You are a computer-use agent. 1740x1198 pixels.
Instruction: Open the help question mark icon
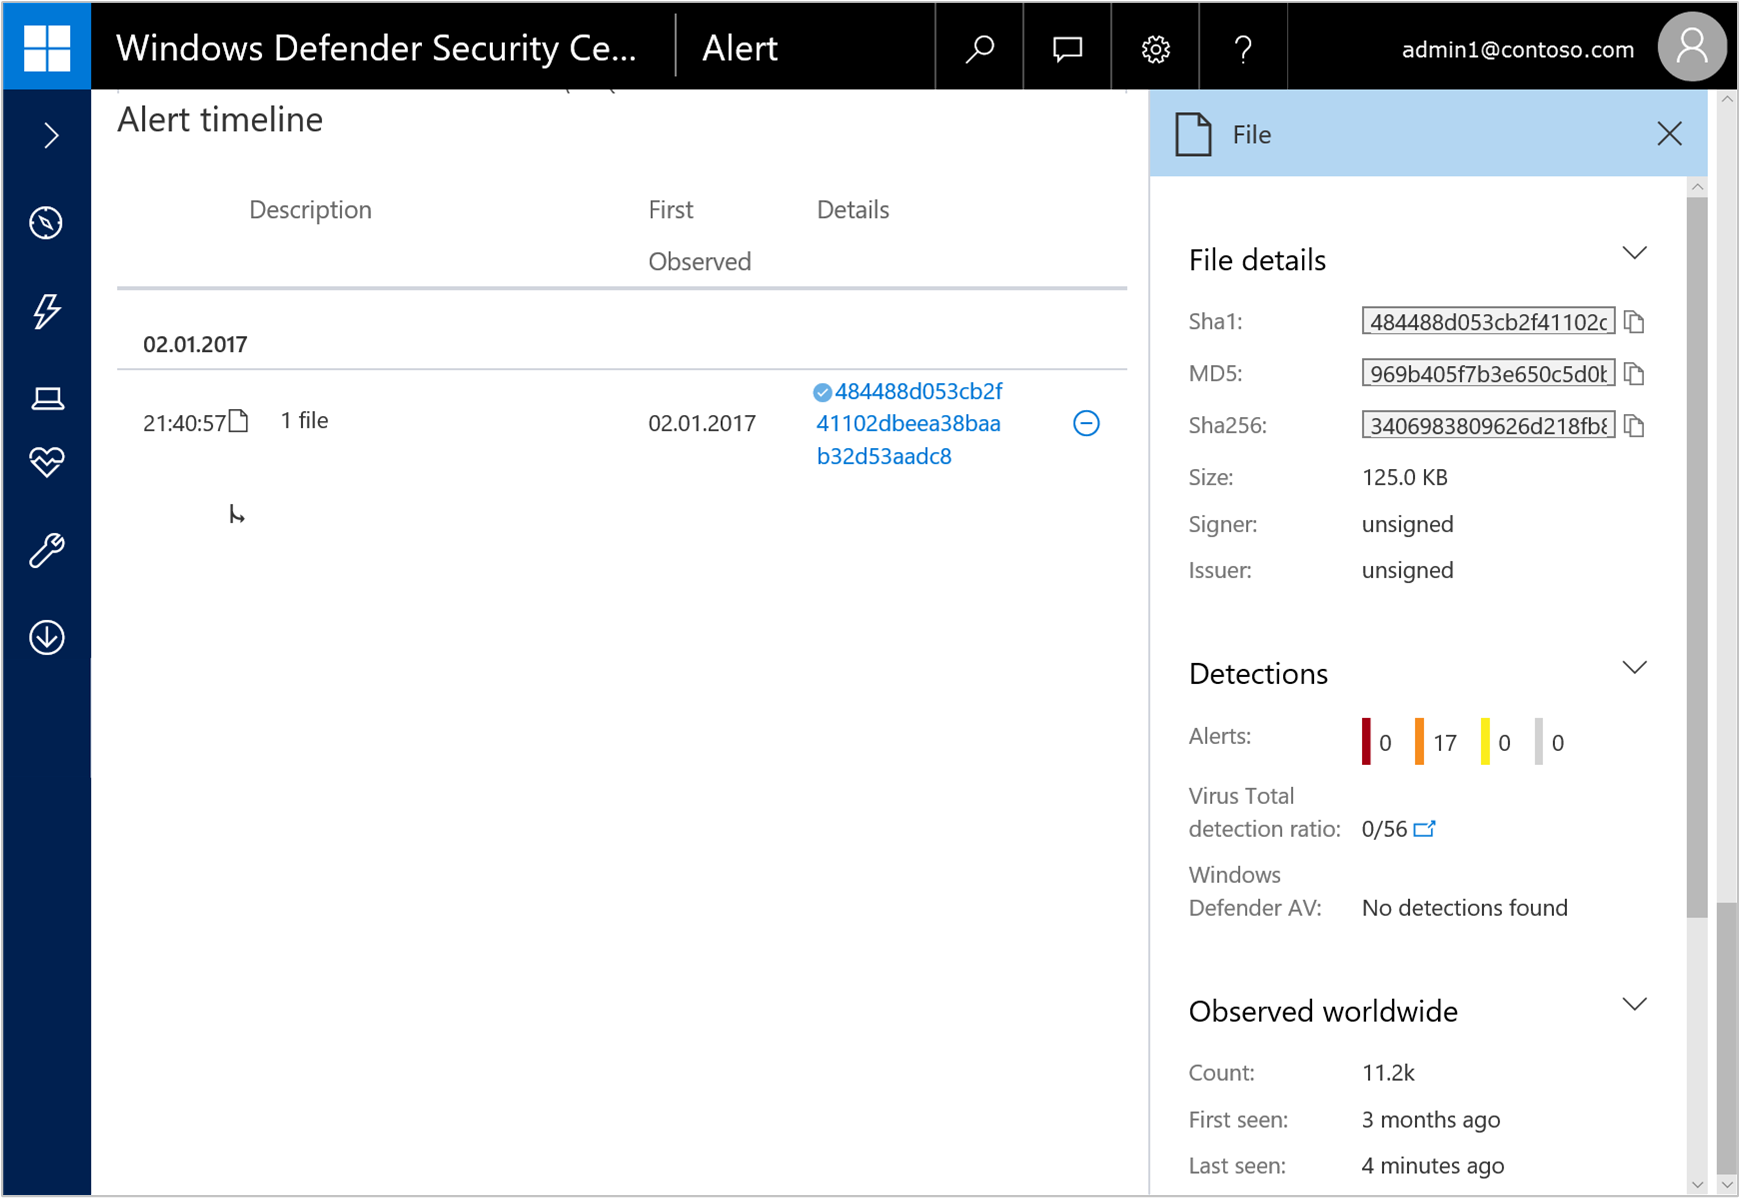click(1243, 48)
